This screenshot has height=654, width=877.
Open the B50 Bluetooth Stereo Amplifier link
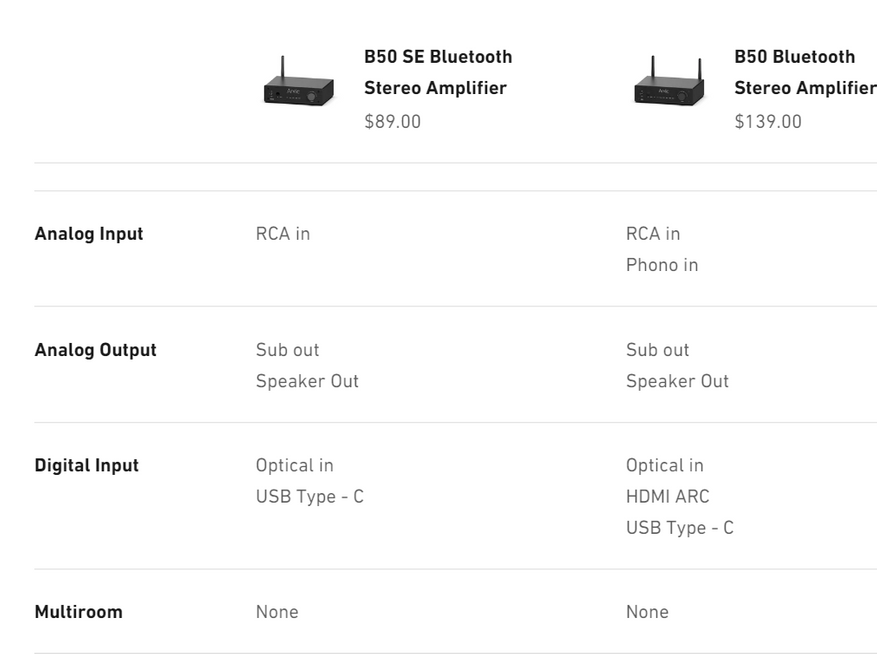tap(804, 72)
